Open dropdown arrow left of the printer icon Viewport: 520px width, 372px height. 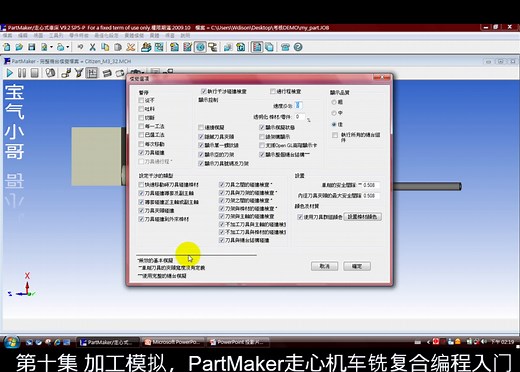[x=51, y=47]
